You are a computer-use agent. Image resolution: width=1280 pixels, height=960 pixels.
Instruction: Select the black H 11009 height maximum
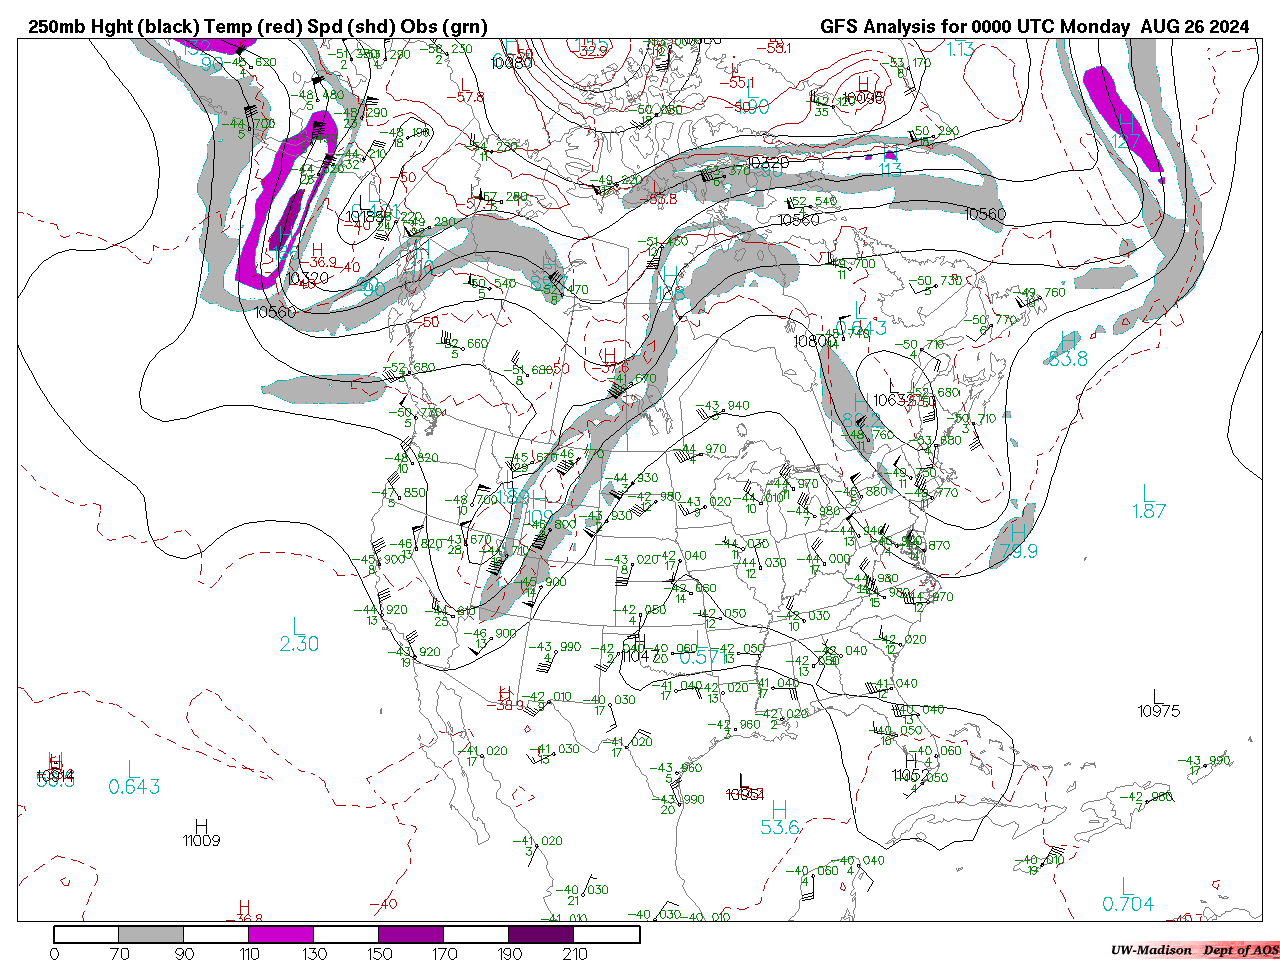pyautogui.click(x=201, y=833)
